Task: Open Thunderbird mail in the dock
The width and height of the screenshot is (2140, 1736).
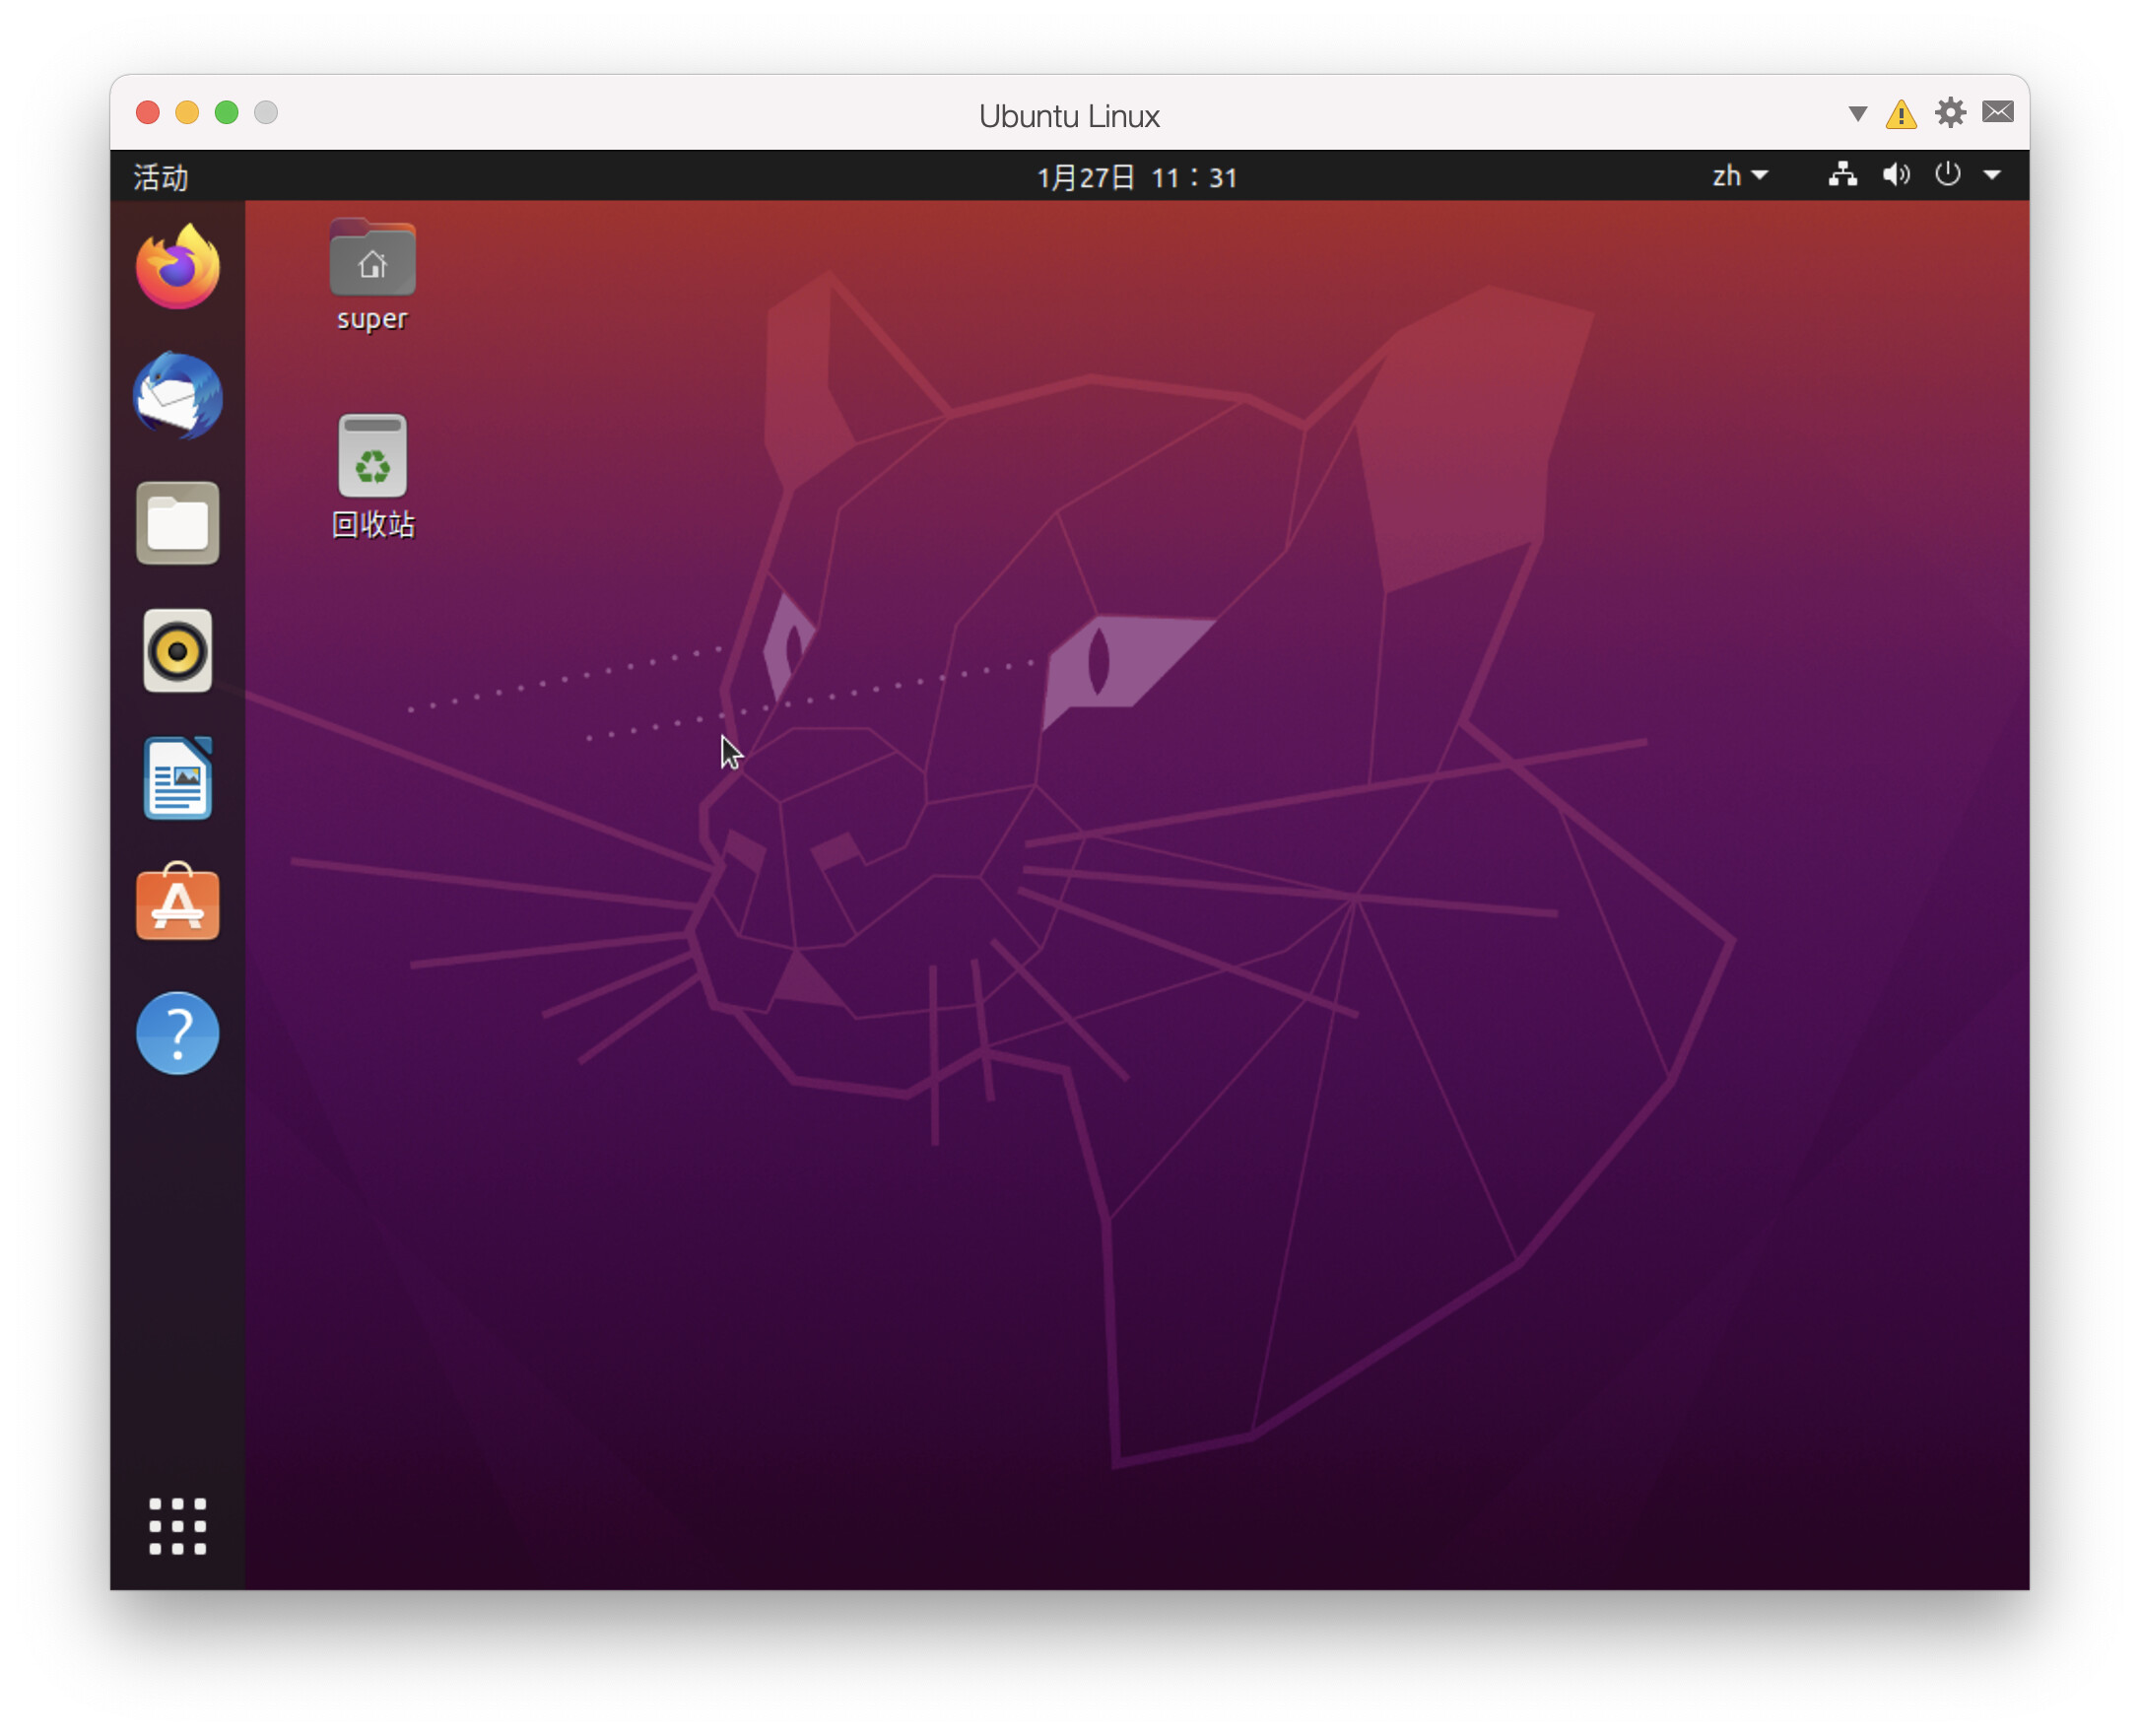Action: pyautogui.click(x=178, y=396)
